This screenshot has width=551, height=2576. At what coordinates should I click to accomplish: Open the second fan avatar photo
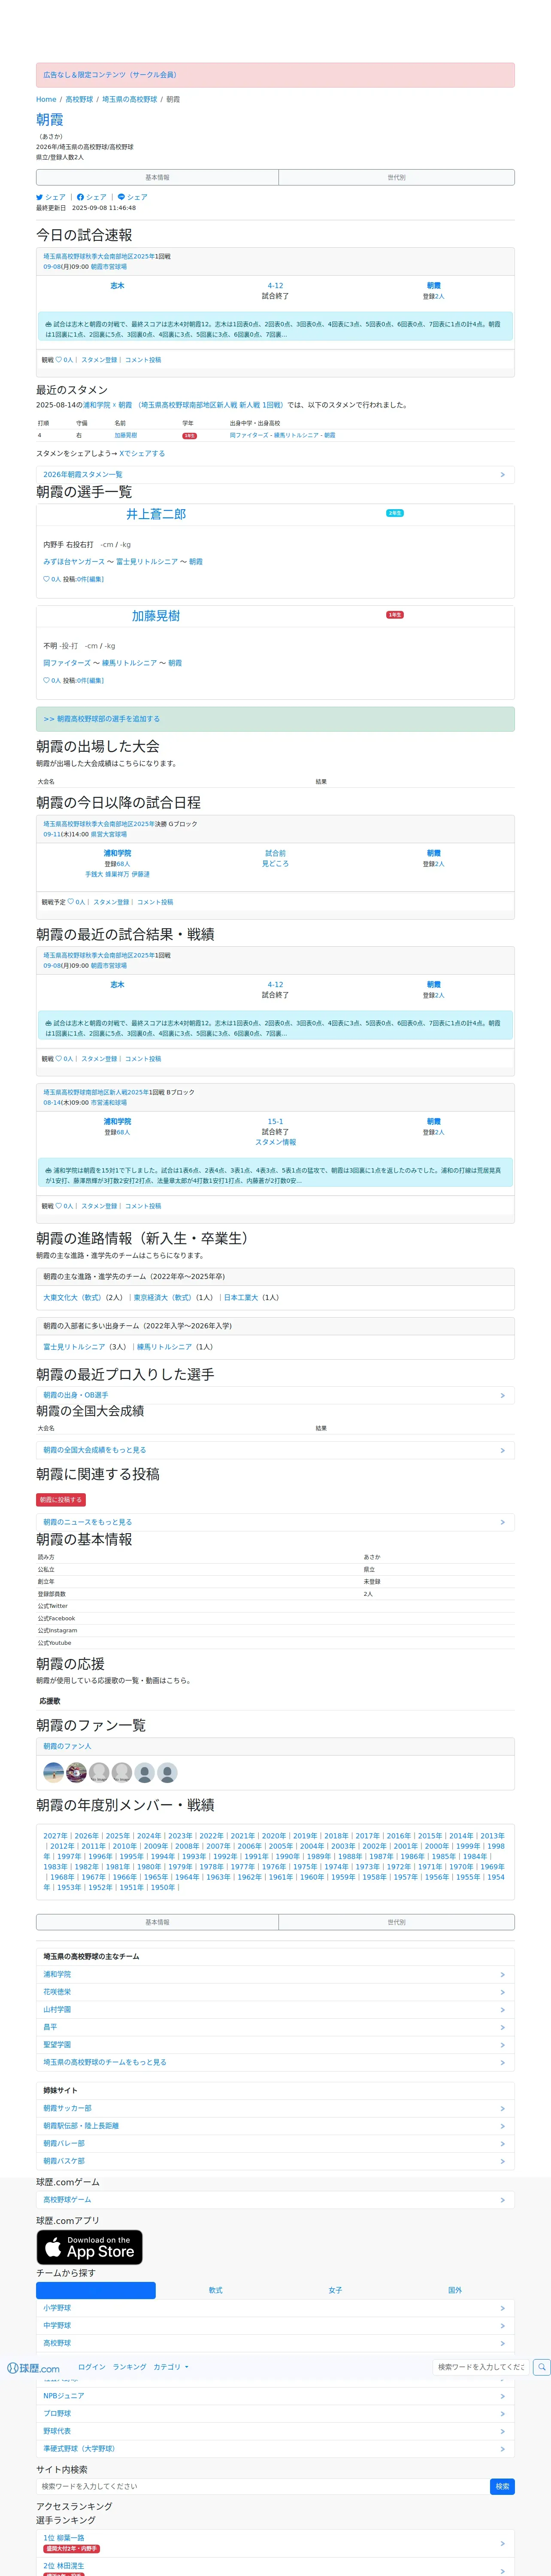tap(76, 1772)
